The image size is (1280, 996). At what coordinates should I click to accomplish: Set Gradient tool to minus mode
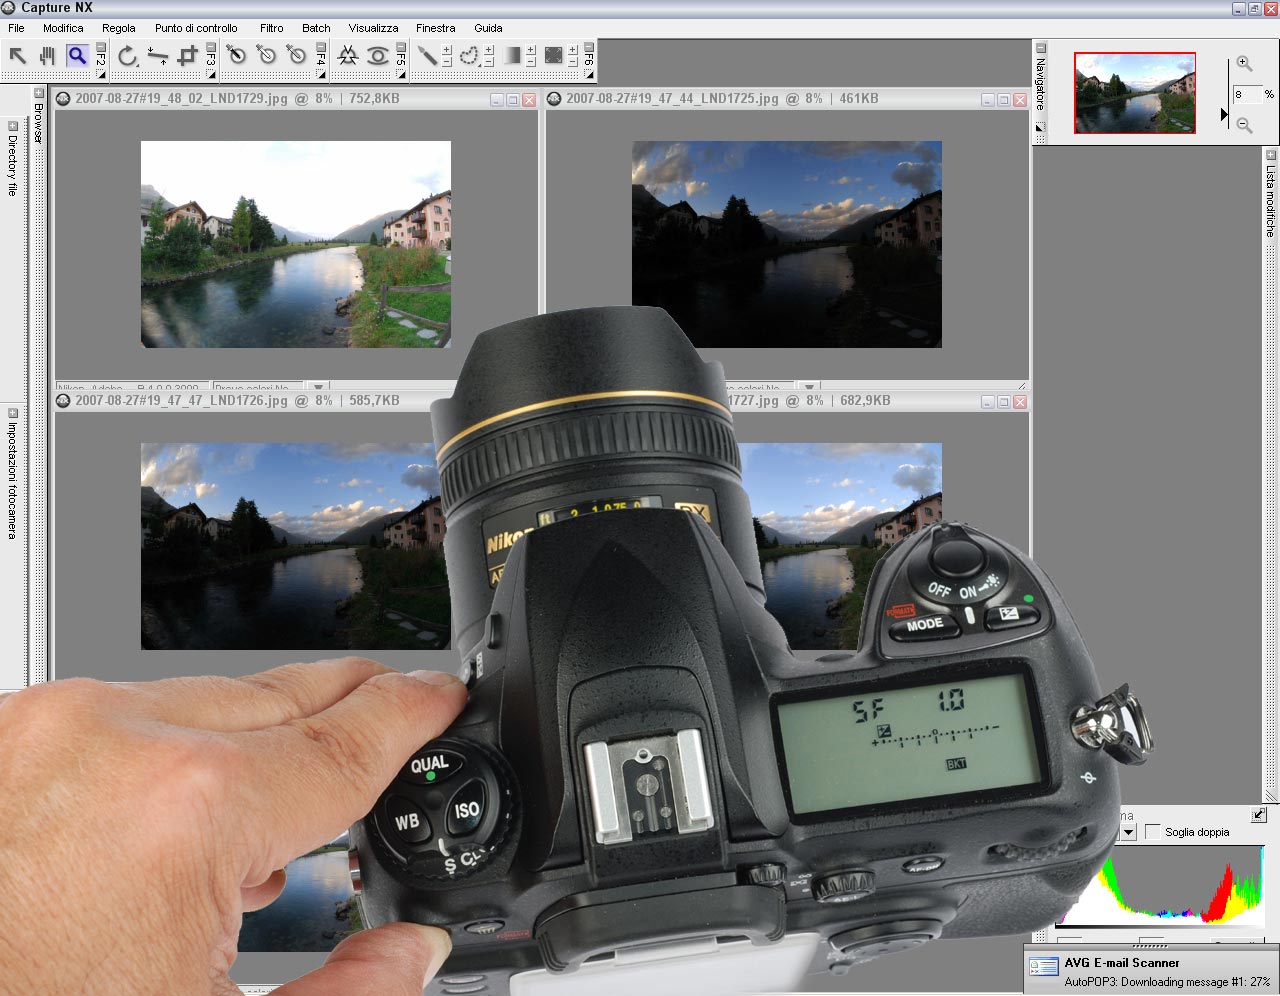point(531,62)
